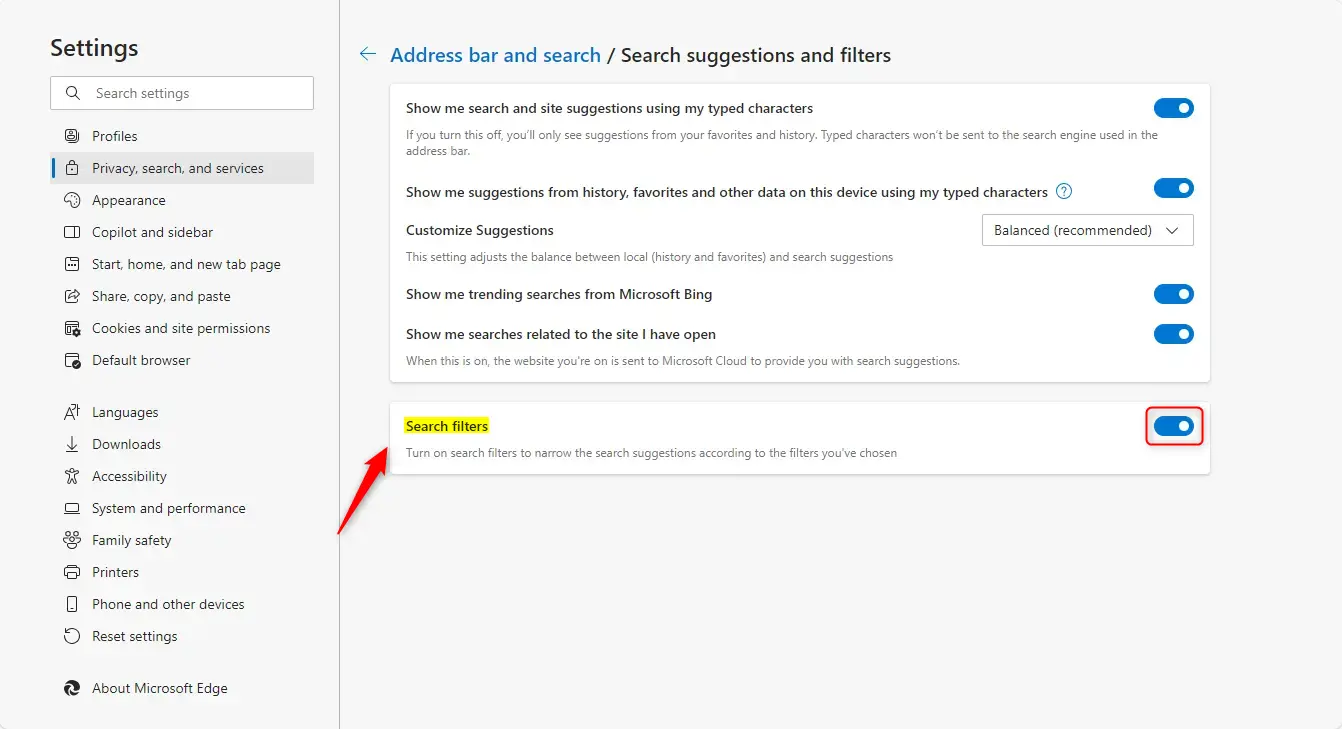
Task: Toggle suggestions from history and favorites
Action: (x=1173, y=188)
